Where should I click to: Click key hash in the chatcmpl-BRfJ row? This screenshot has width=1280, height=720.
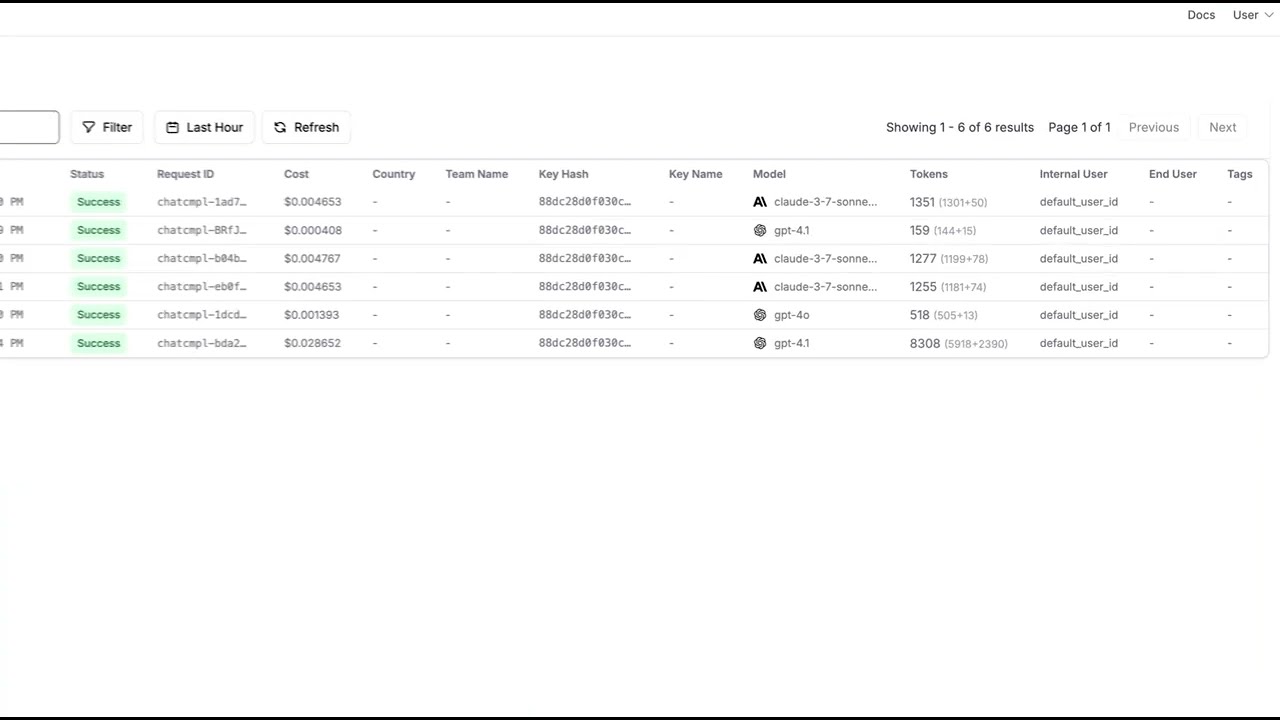click(x=585, y=230)
